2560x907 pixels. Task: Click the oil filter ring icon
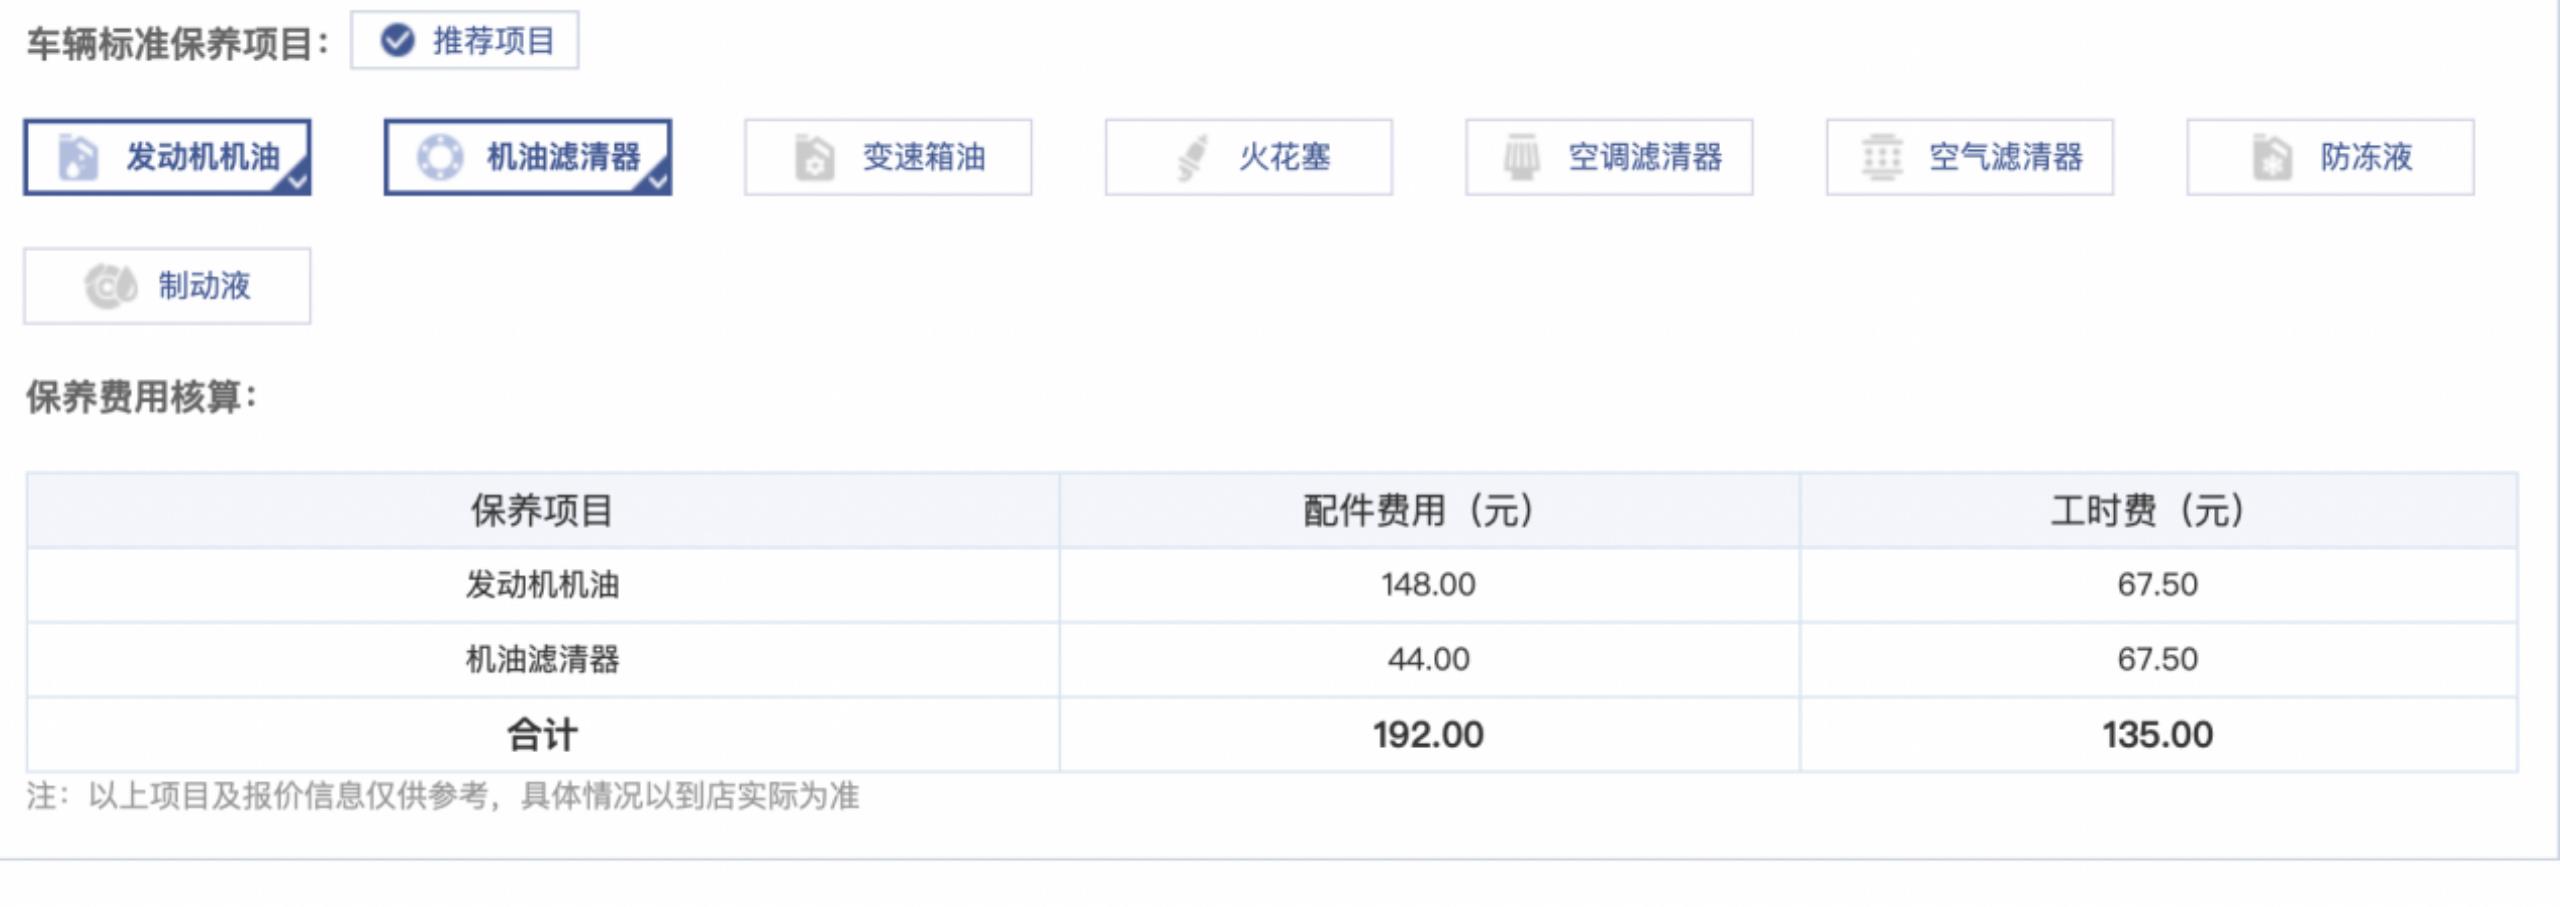440,157
